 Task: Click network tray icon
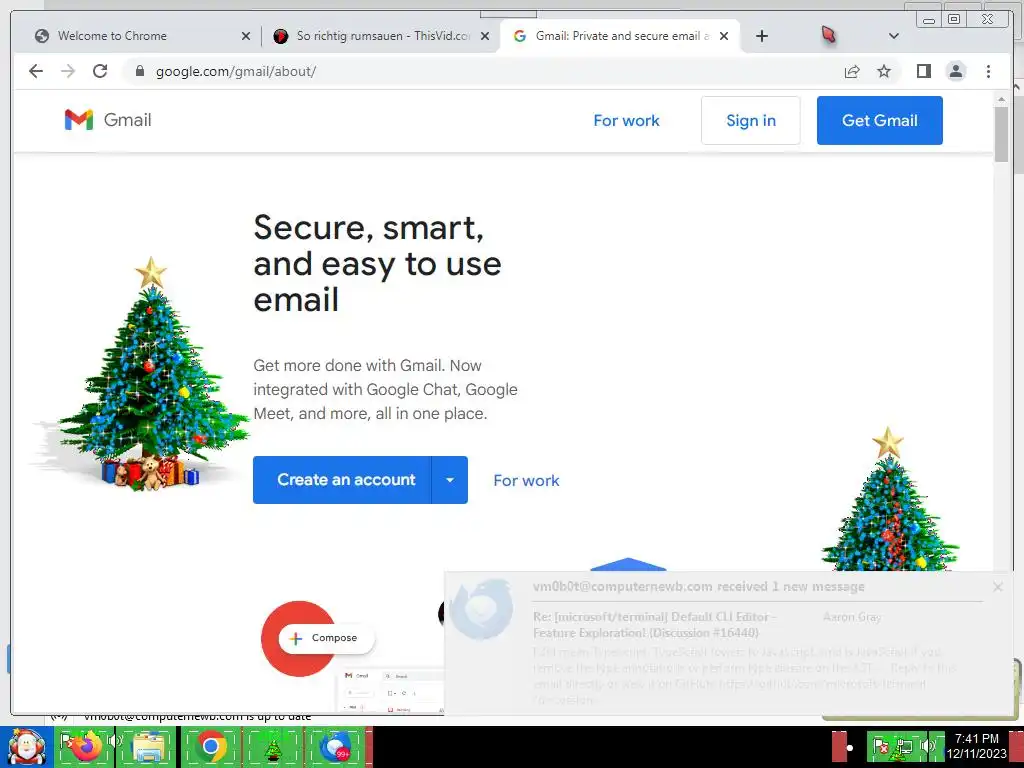tap(904, 747)
